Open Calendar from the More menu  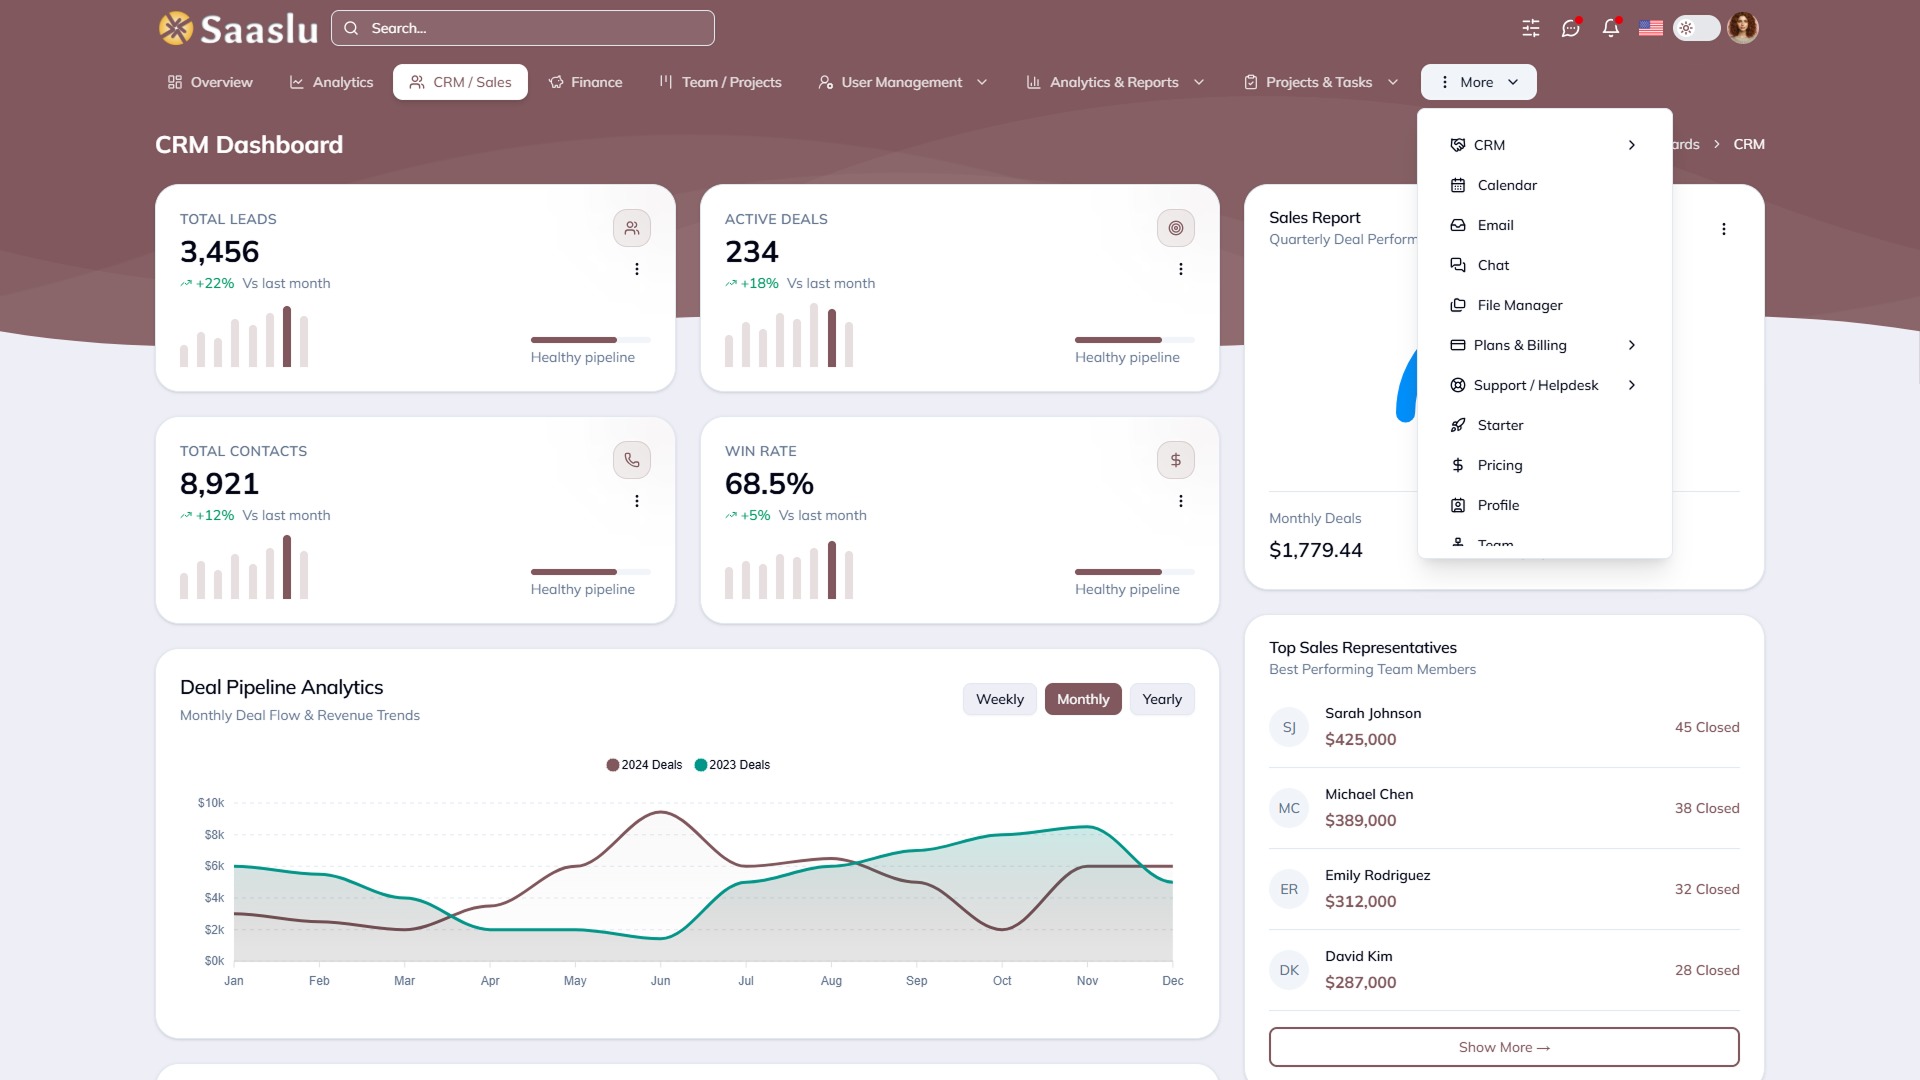1544,185
